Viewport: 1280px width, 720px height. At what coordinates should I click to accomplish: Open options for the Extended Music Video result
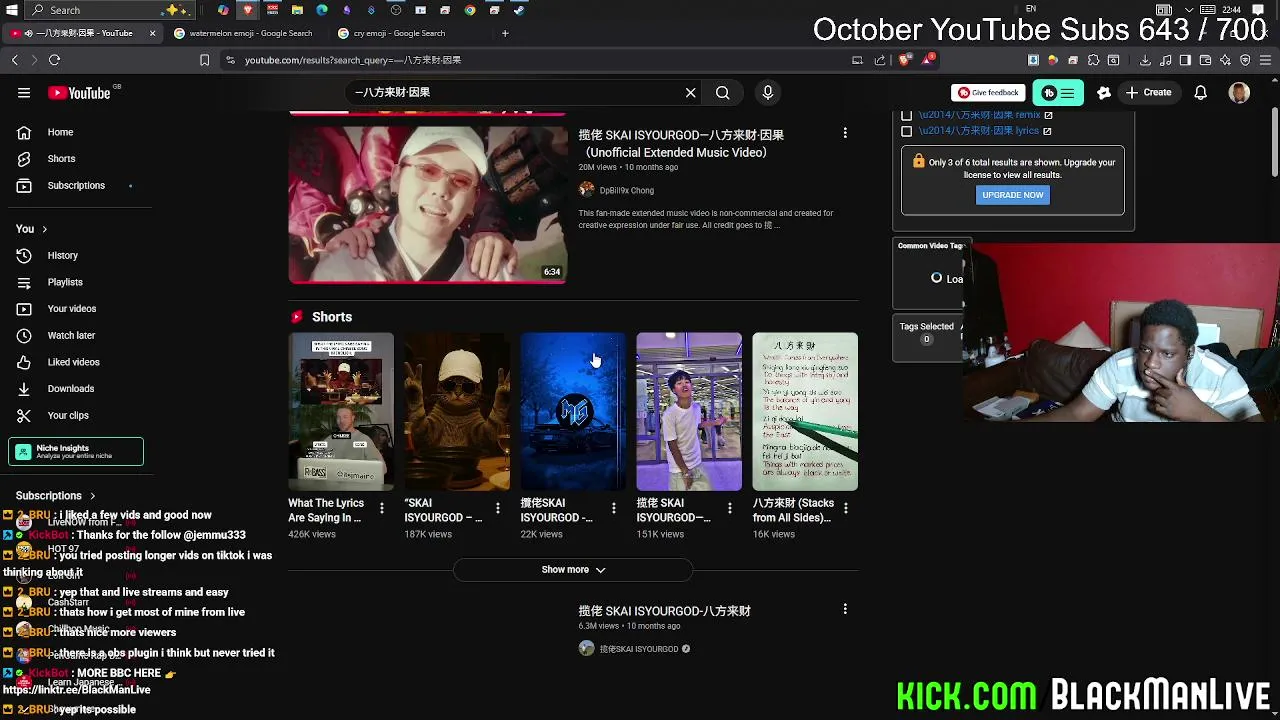845,133
